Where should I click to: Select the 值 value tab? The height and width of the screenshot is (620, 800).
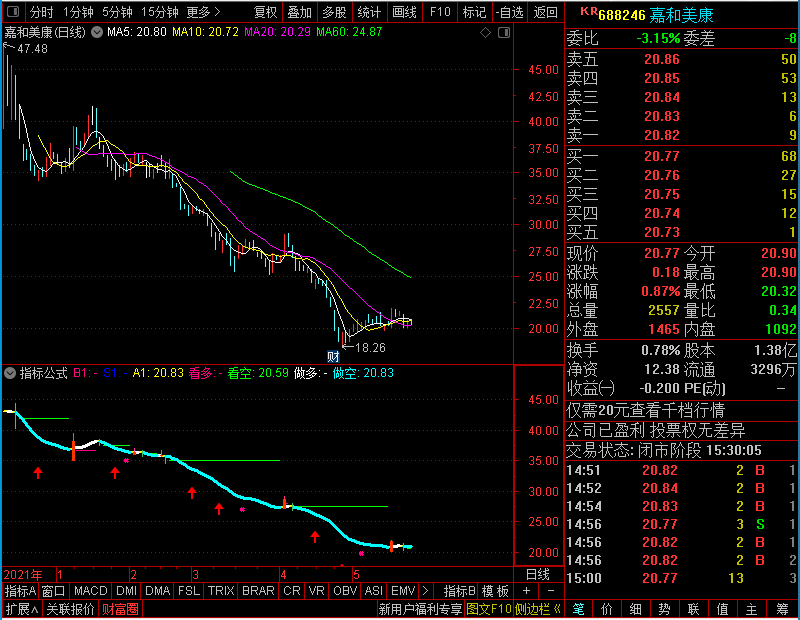(722, 609)
